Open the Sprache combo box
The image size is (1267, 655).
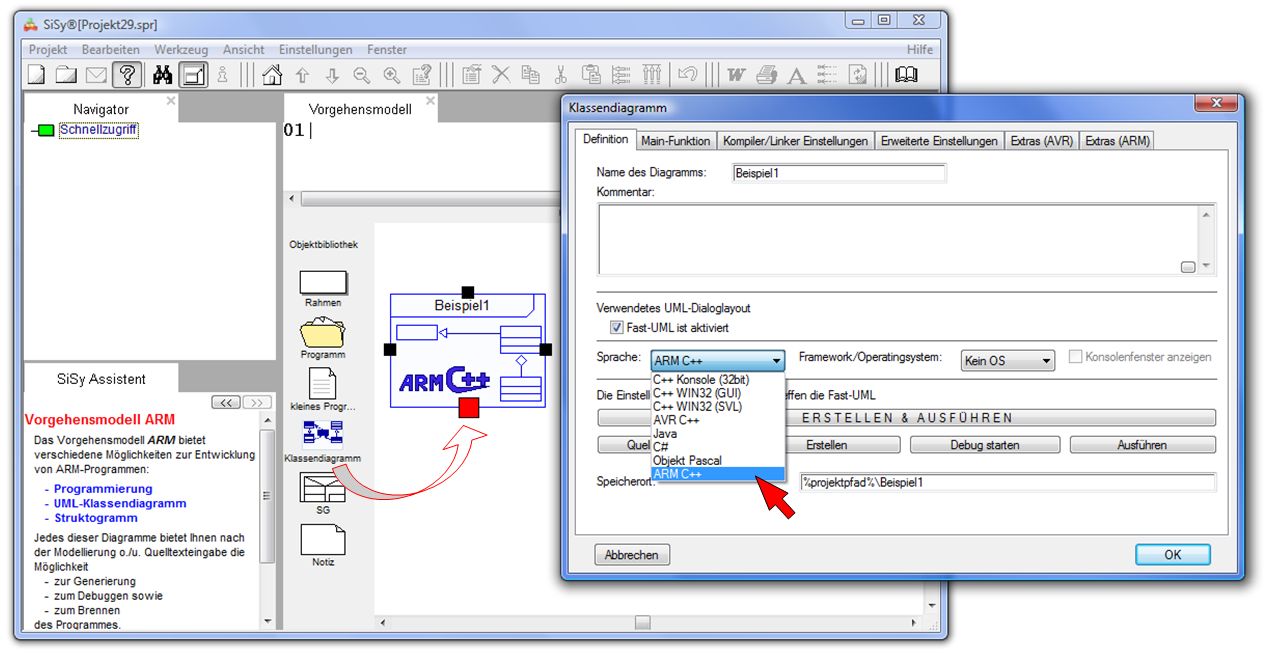(x=717, y=361)
